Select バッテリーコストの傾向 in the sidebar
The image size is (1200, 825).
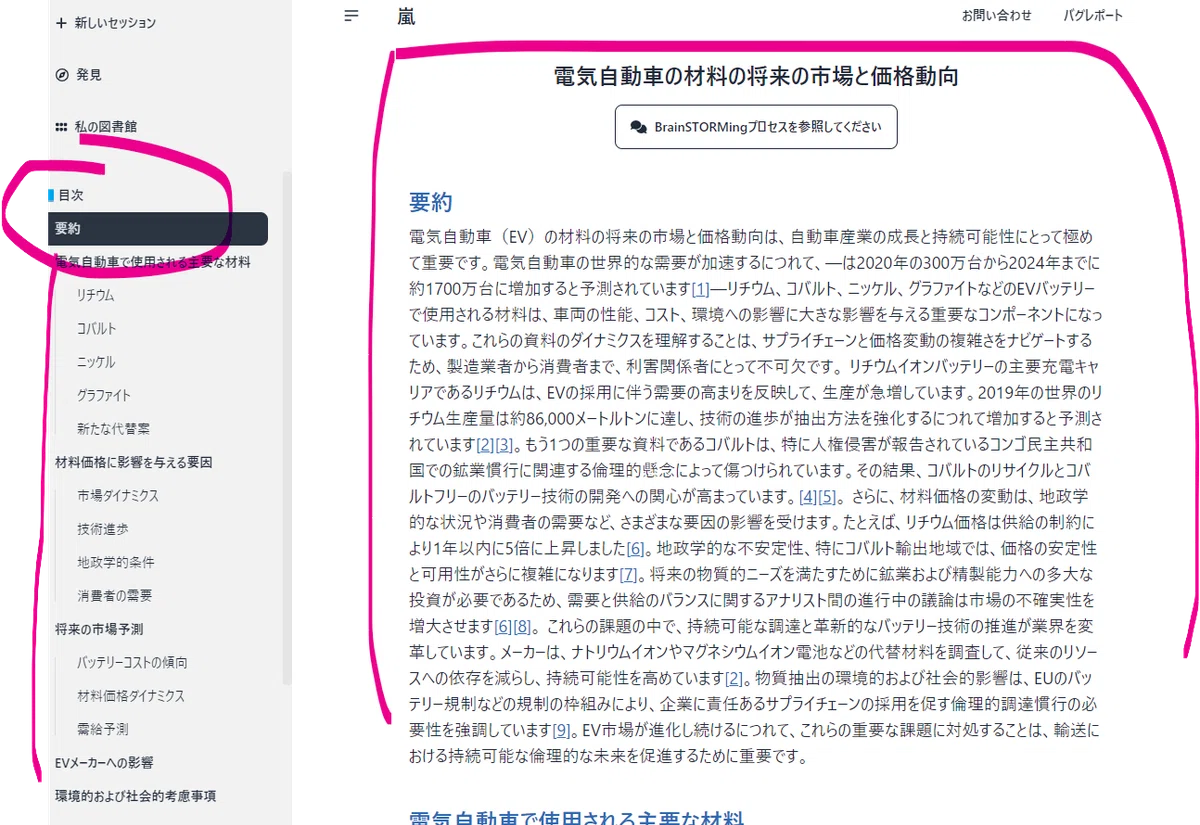tap(132, 662)
